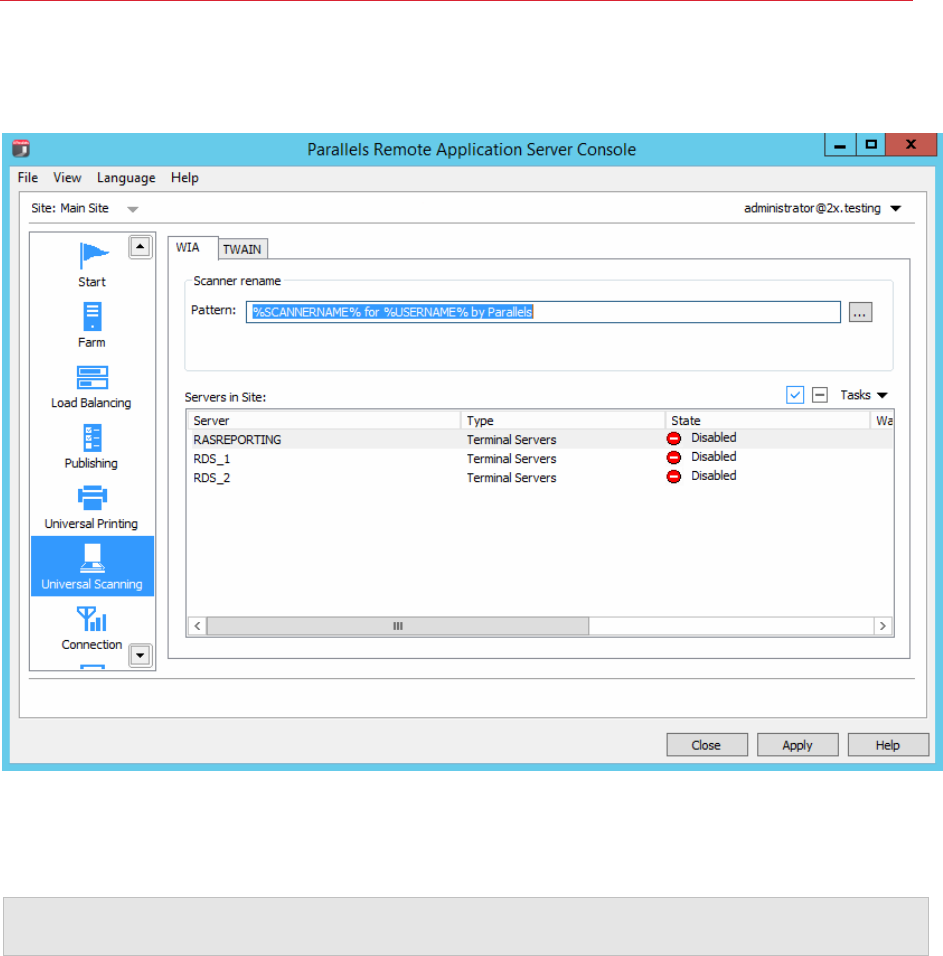This screenshot has height=956, width=943.
Task: Click into the scanner rename Pattern field
Action: click(543, 312)
